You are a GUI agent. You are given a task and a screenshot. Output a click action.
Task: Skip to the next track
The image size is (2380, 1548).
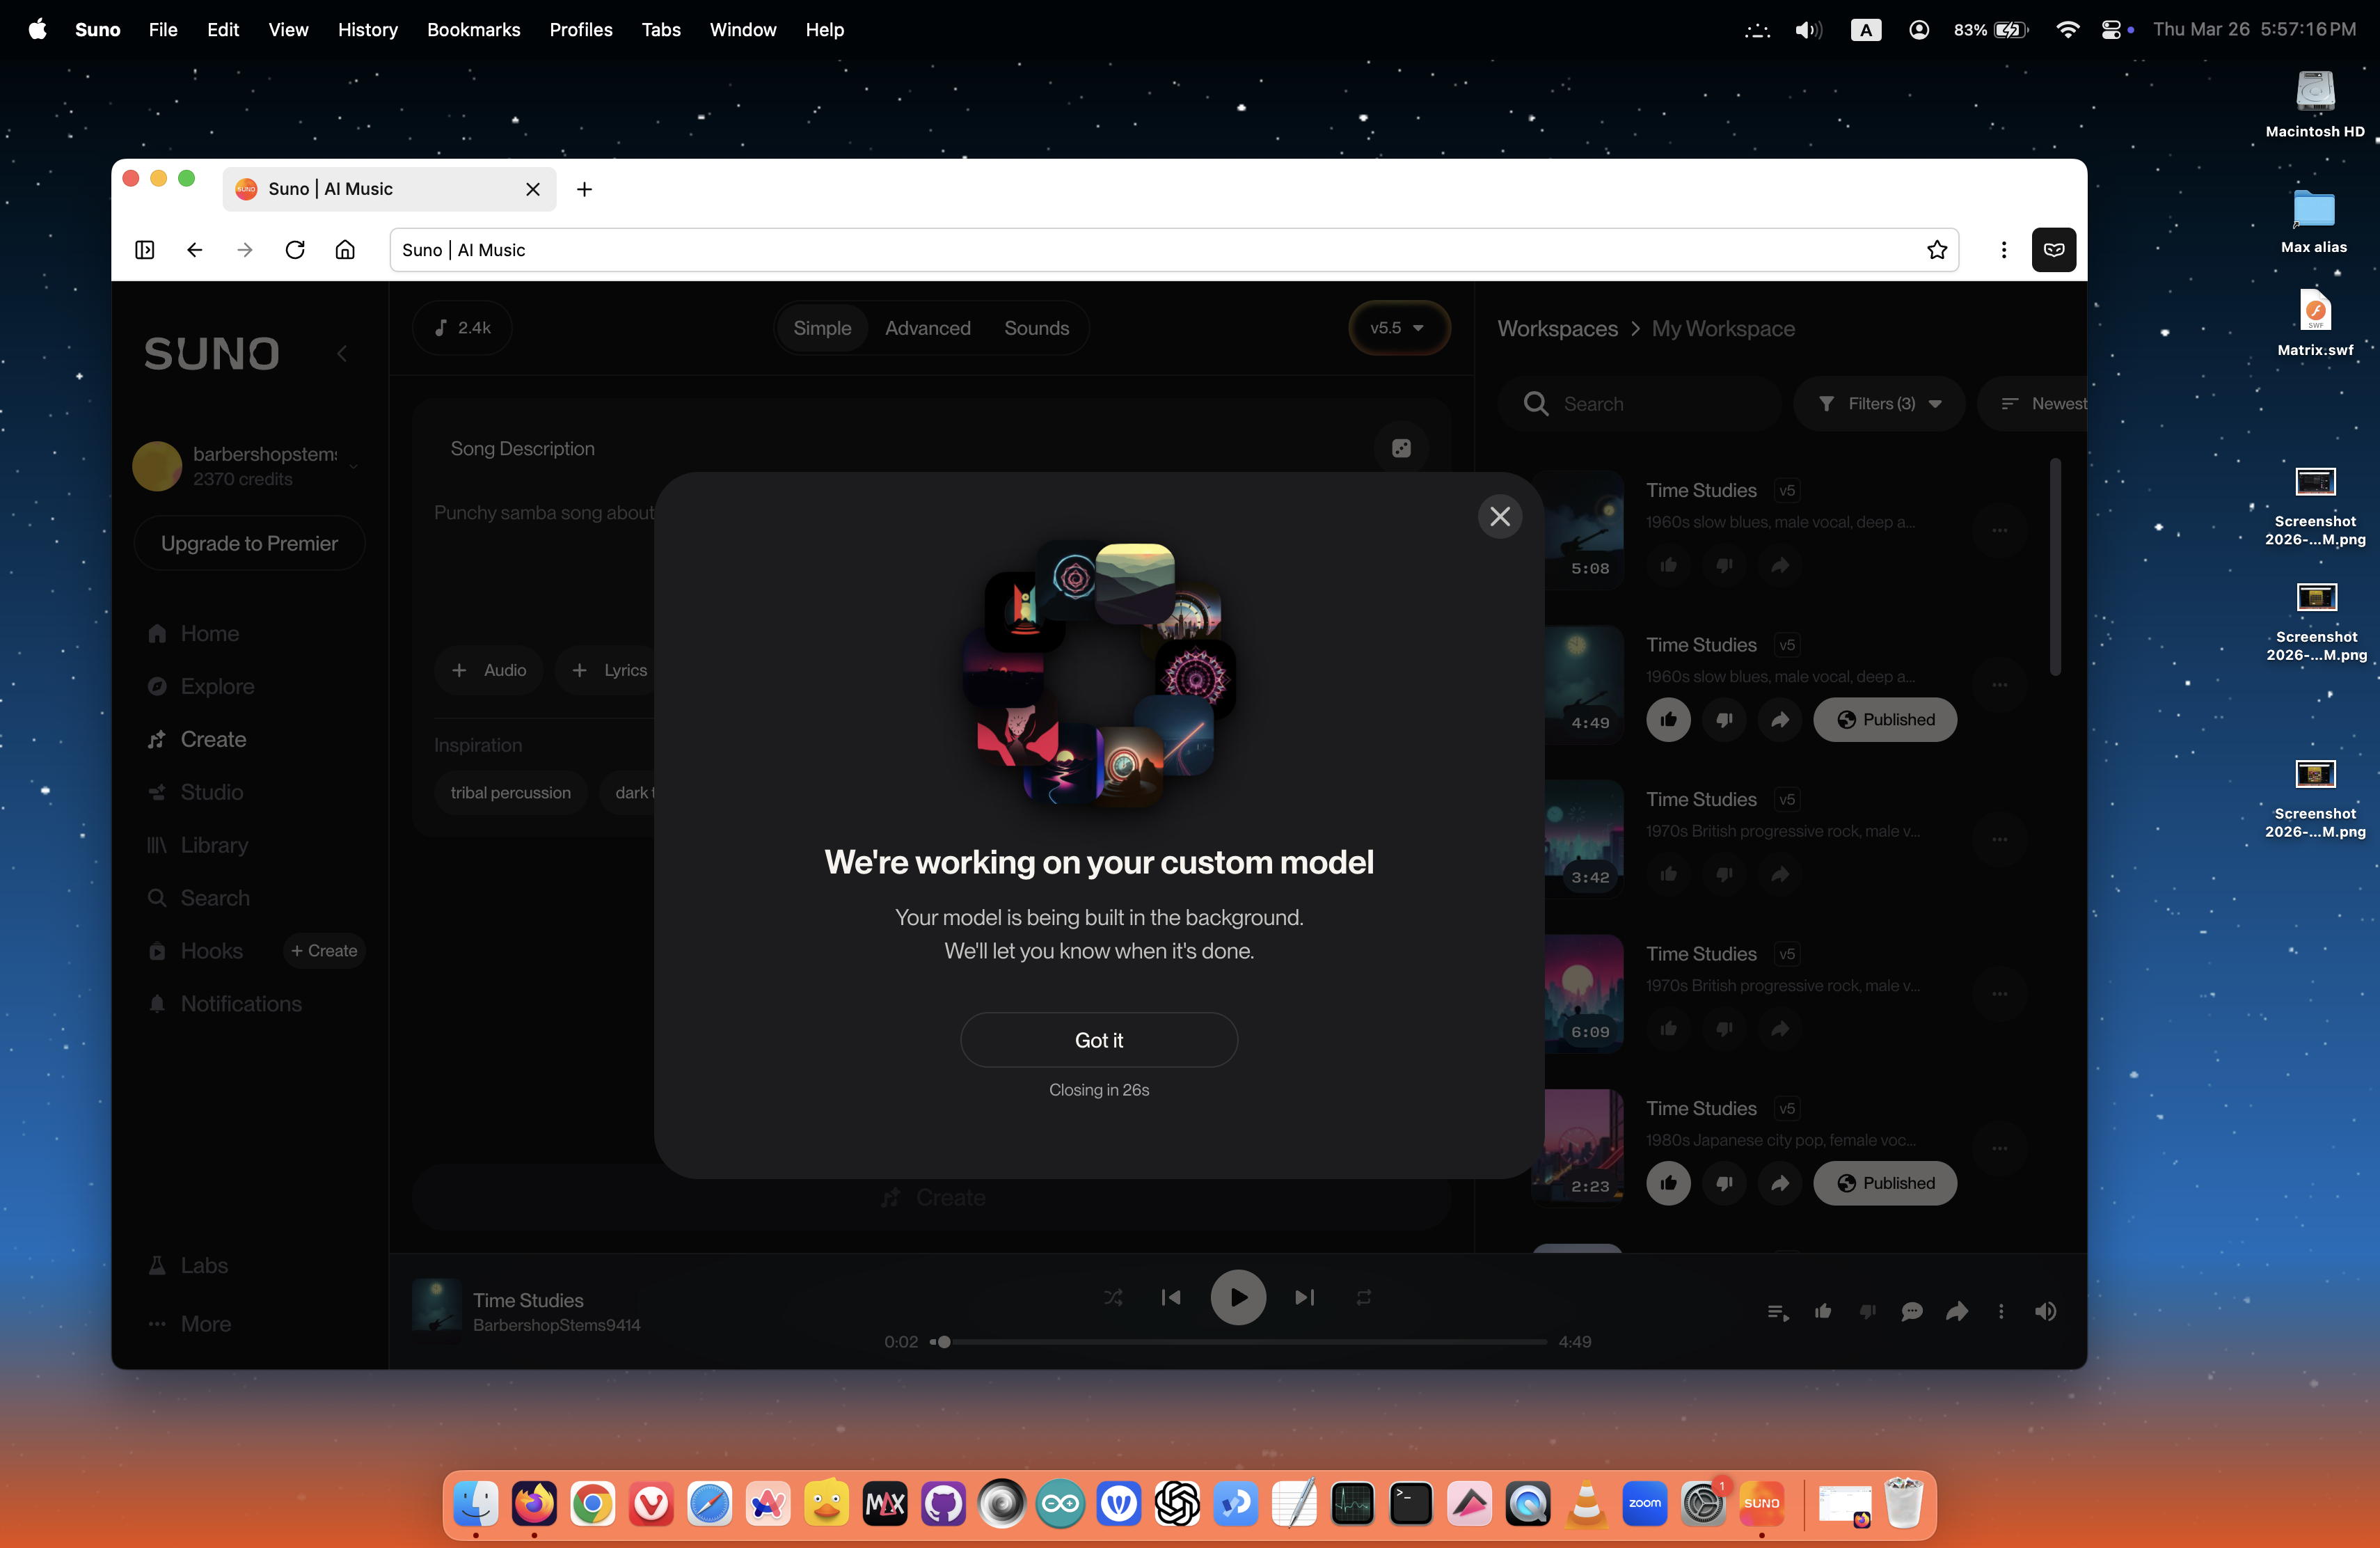1304,1297
